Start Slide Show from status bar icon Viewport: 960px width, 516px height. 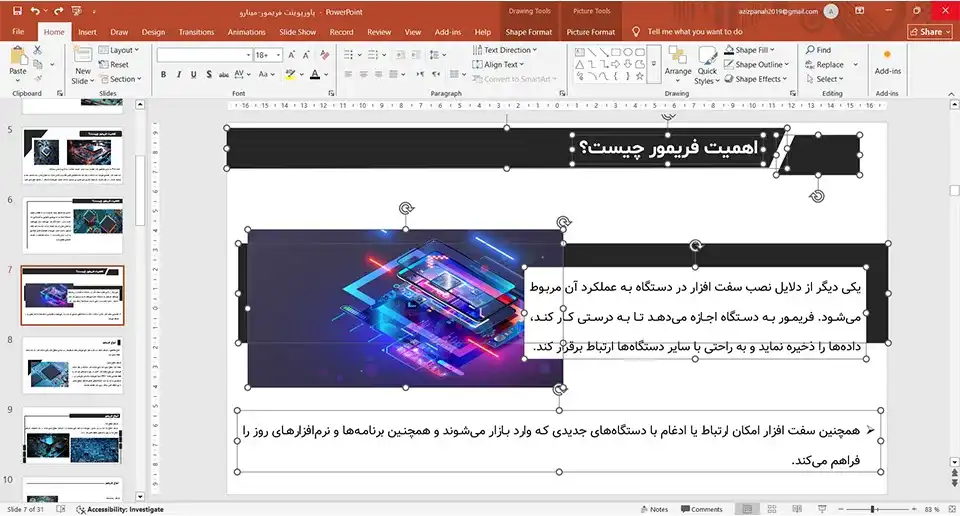point(822,509)
